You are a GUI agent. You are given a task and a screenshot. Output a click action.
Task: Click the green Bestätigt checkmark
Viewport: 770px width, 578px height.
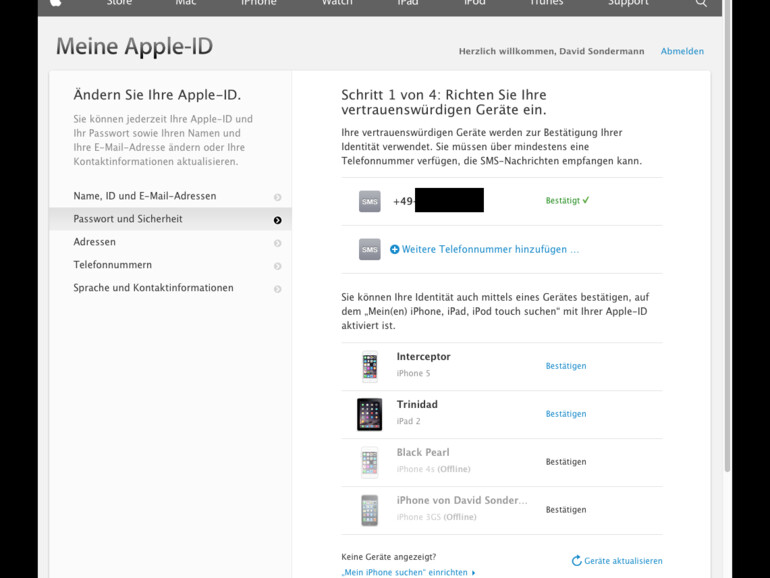[586, 200]
